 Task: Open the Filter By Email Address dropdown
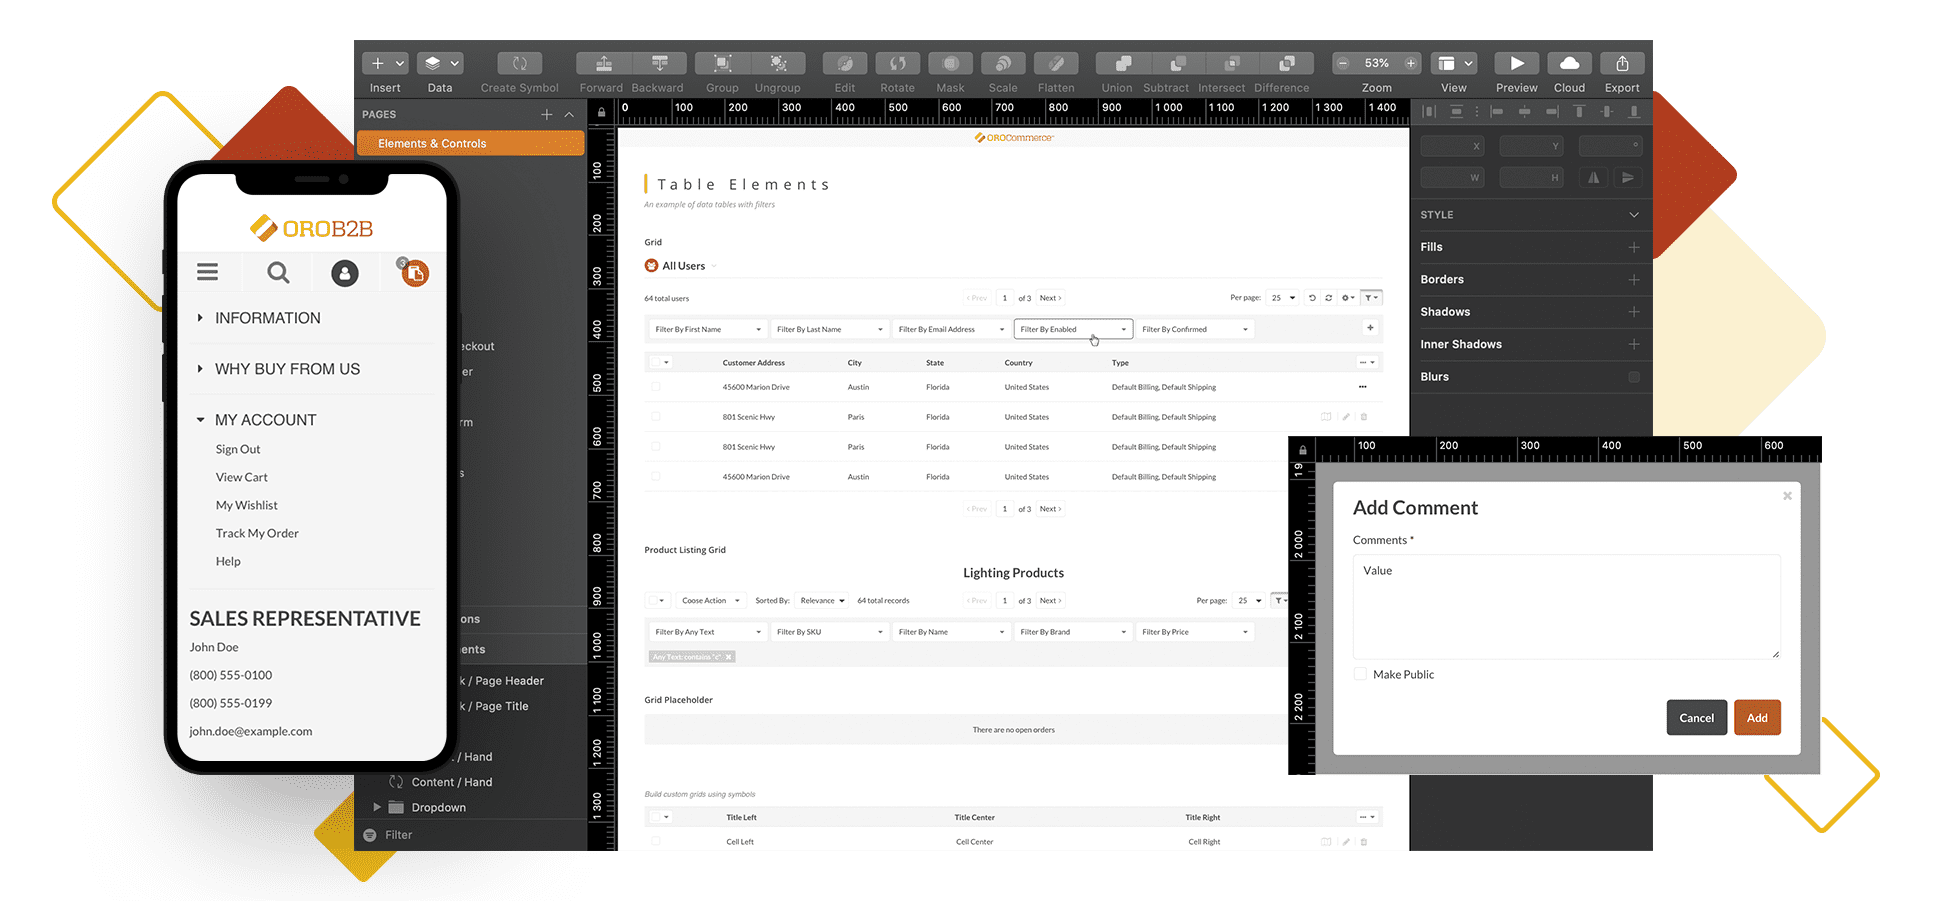[x=952, y=329]
